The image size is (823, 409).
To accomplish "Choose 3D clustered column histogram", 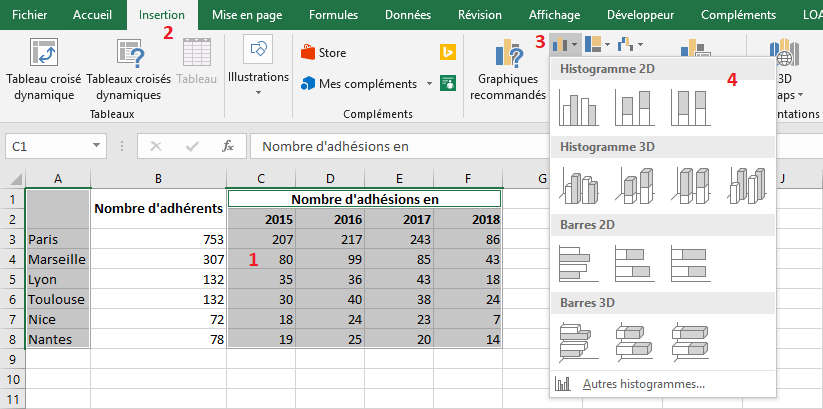I will pos(578,186).
